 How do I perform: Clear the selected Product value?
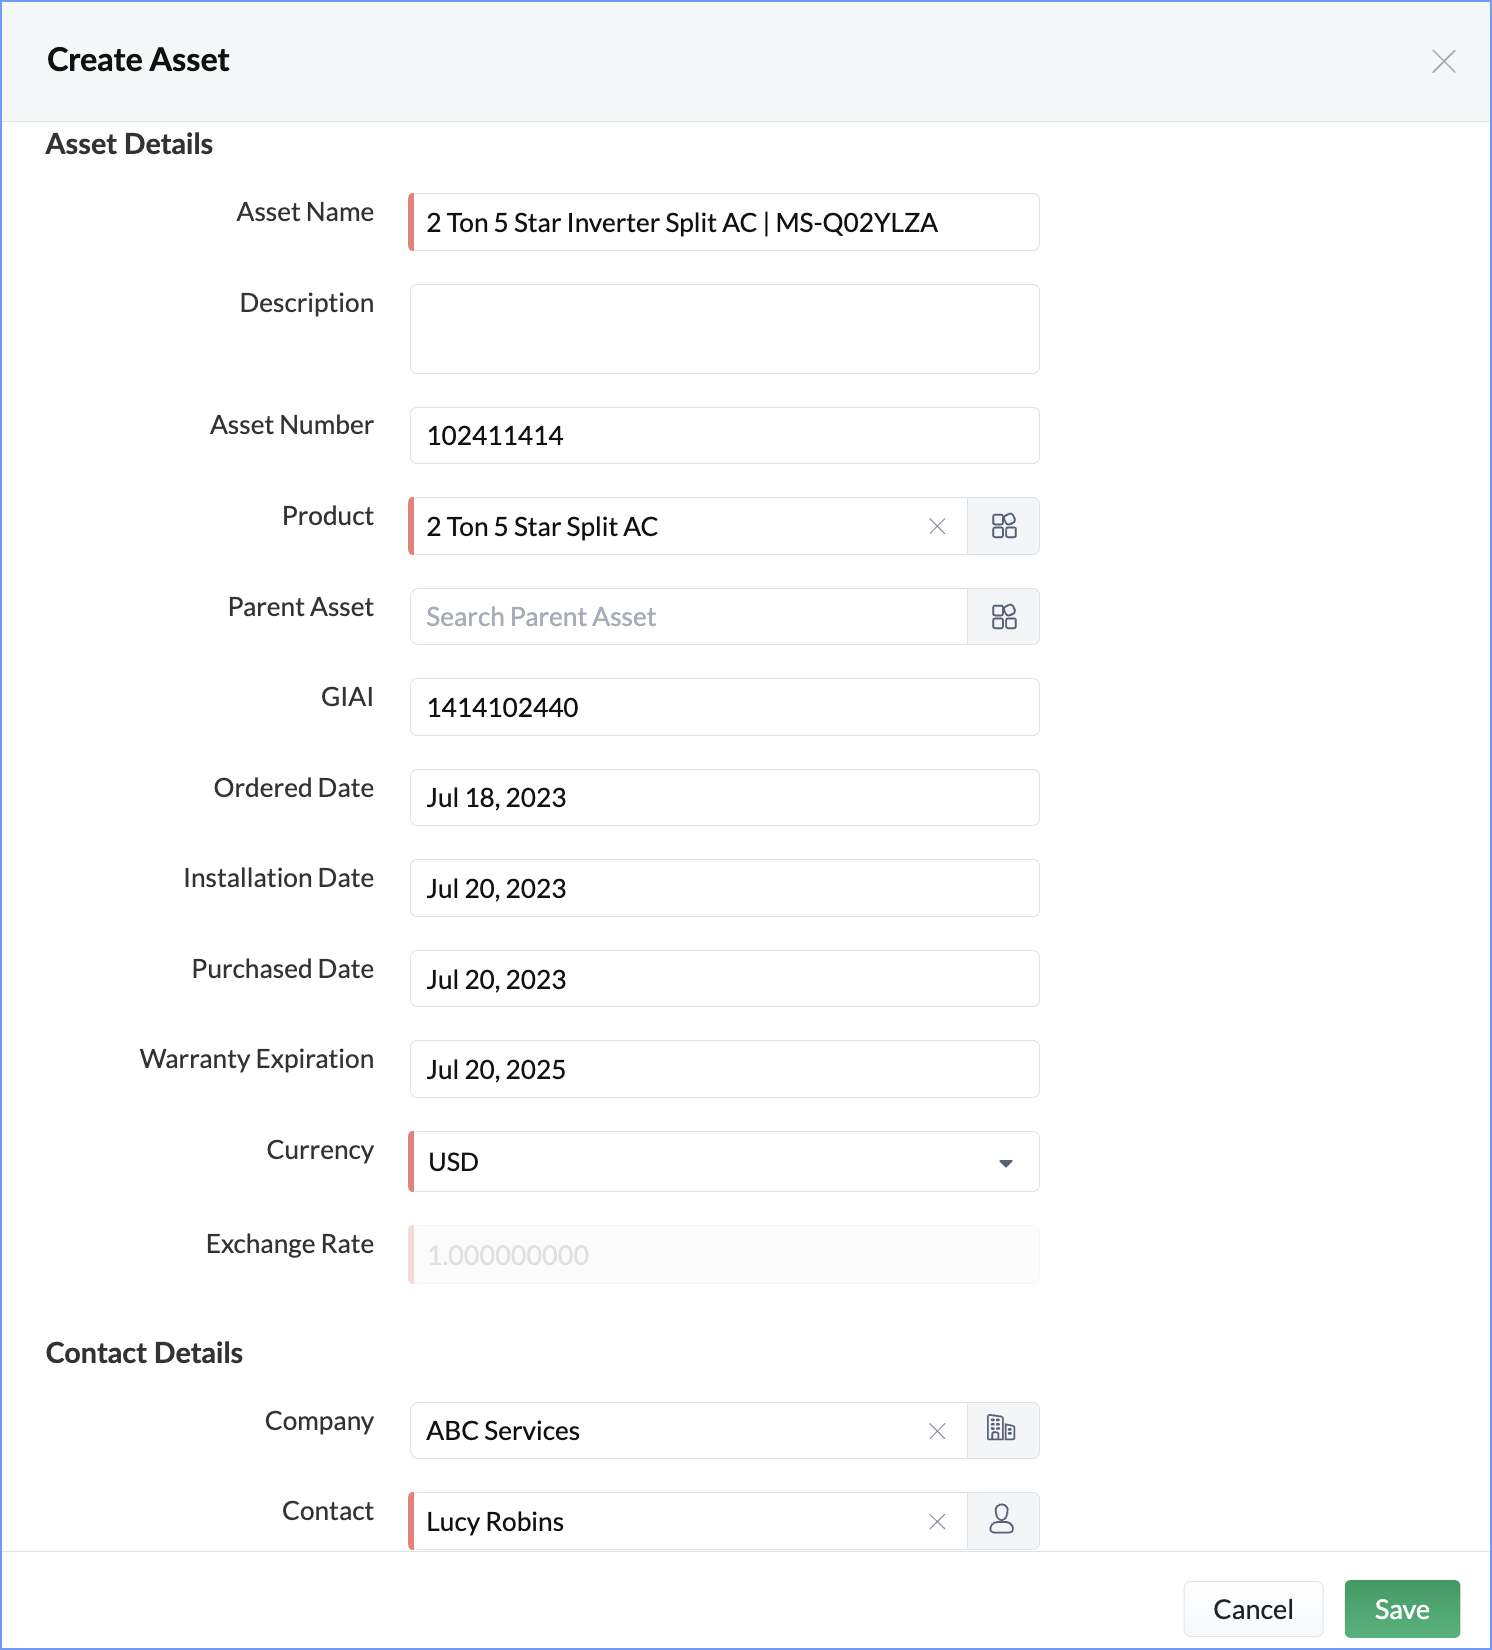pyautogui.click(x=937, y=526)
